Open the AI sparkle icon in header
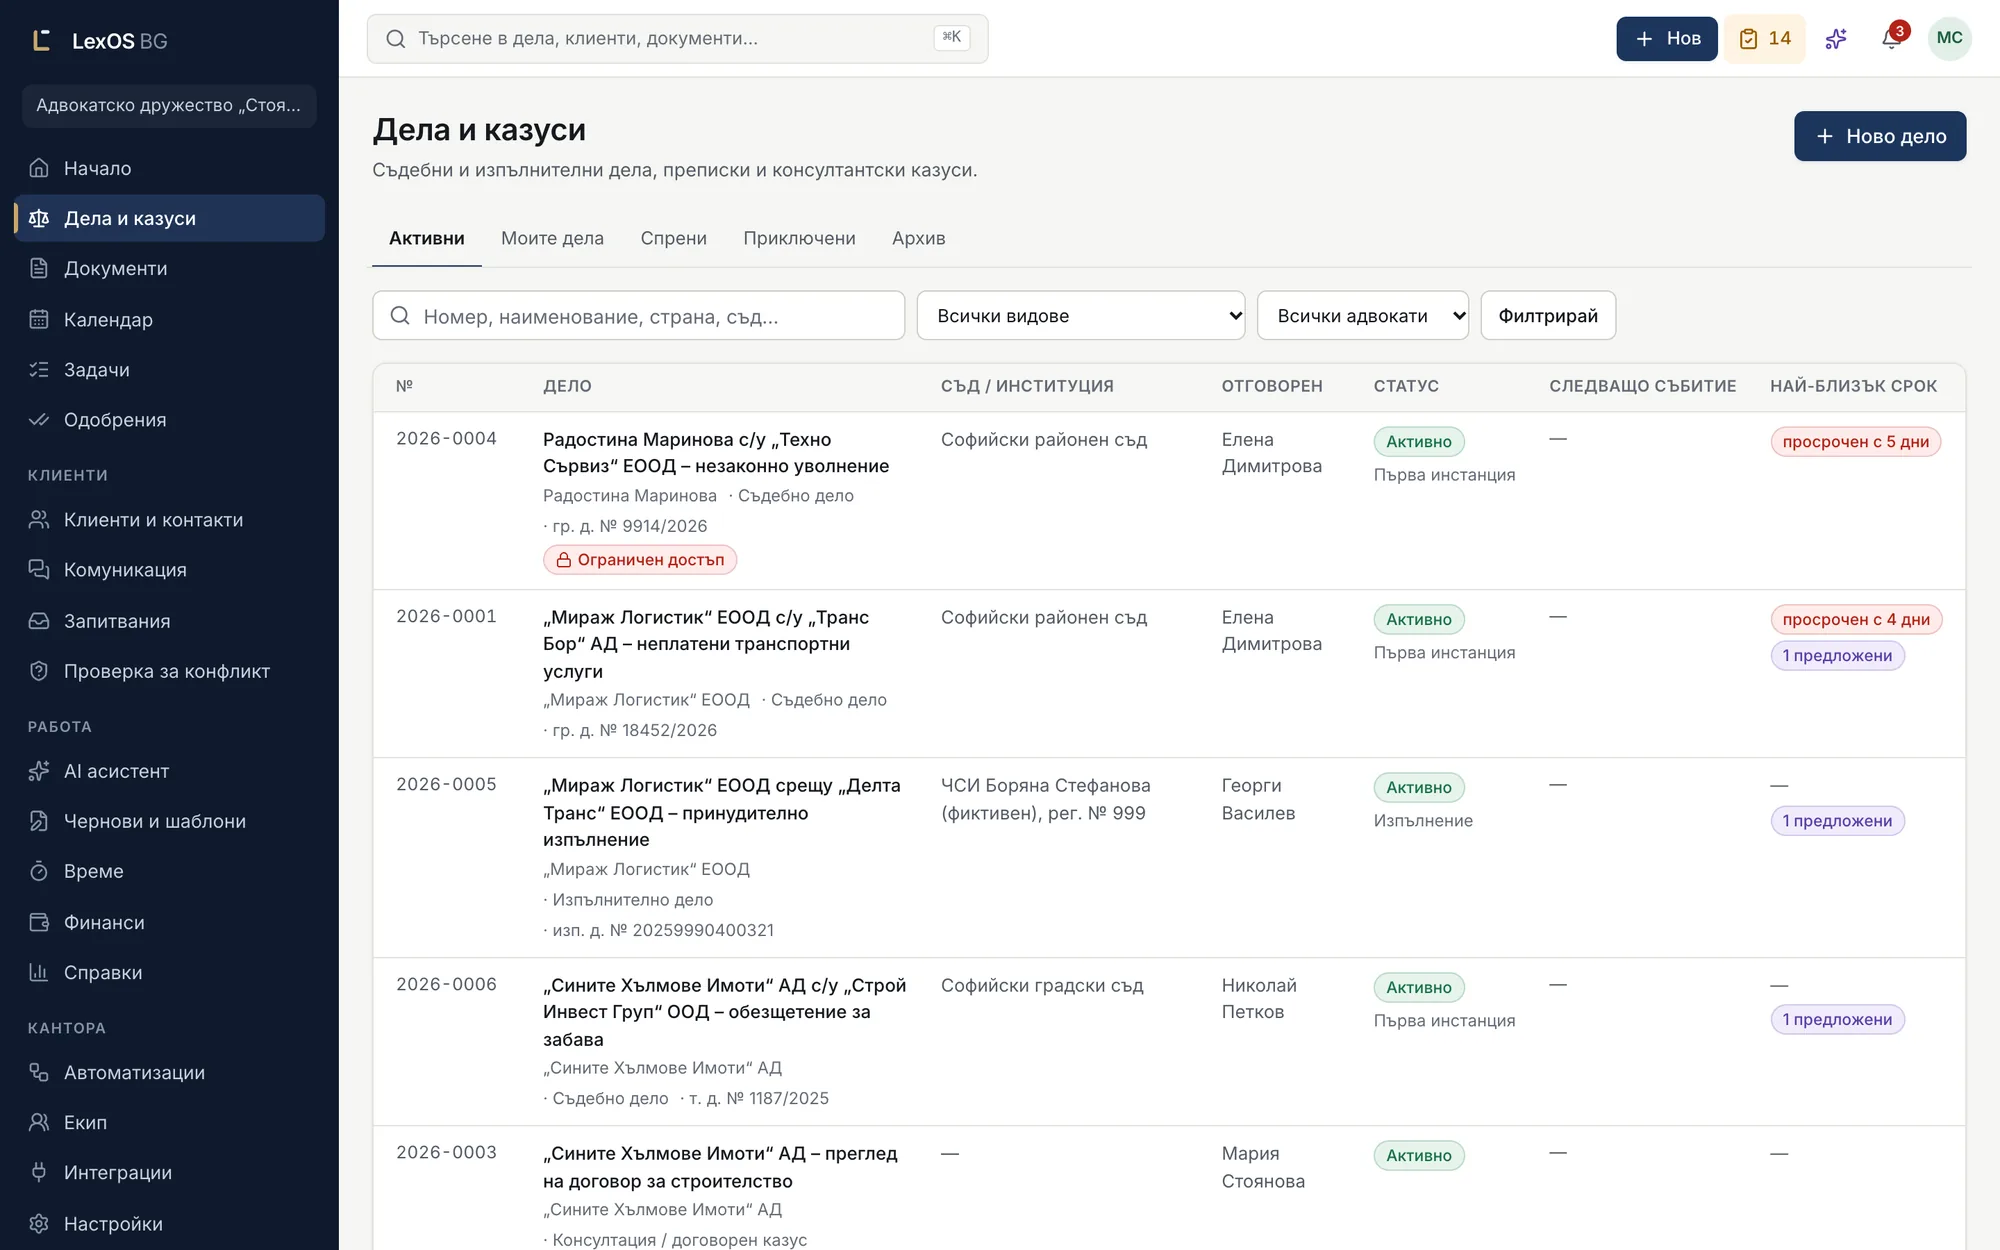Image resolution: width=2000 pixels, height=1250 pixels. [x=1836, y=38]
